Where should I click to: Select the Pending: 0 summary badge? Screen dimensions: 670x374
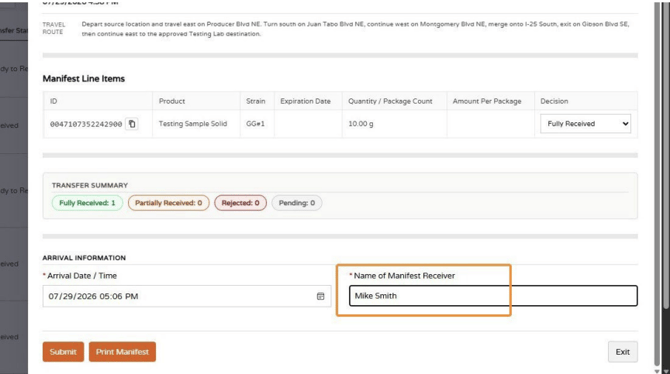[297, 203]
